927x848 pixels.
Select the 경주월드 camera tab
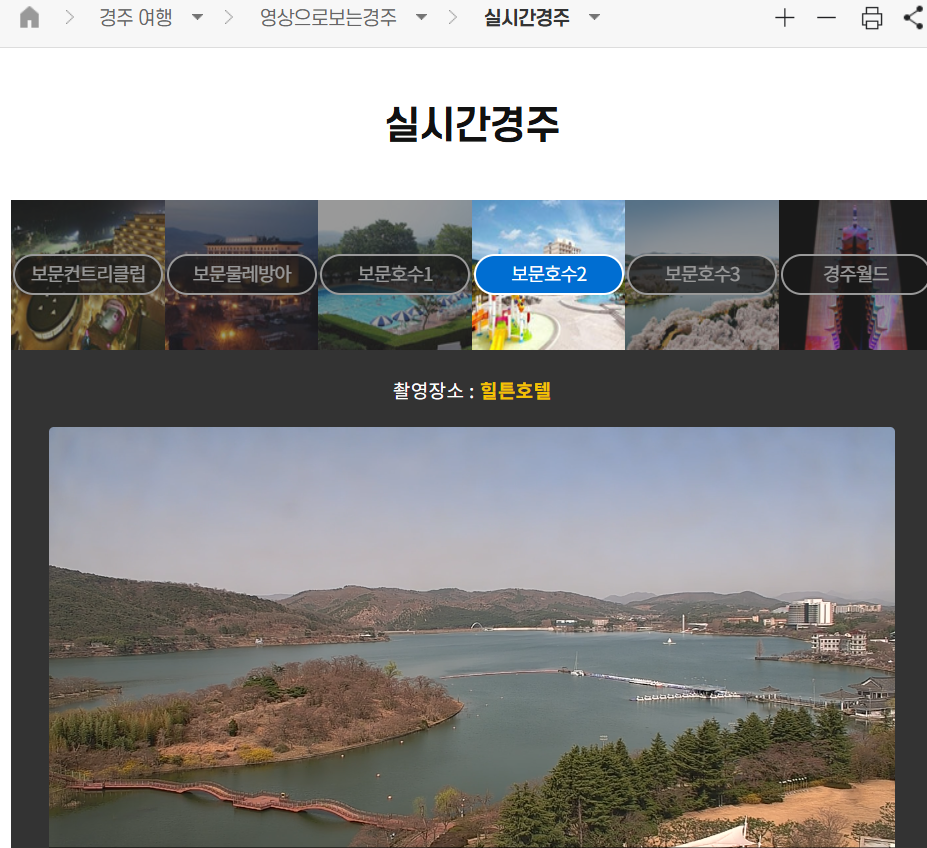(855, 274)
